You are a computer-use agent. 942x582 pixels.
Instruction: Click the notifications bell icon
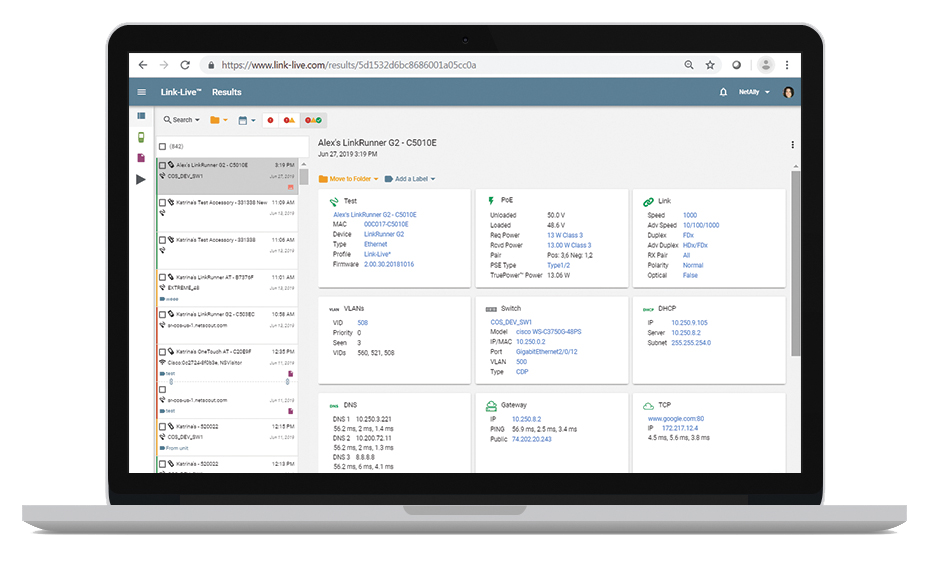click(723, 92)
